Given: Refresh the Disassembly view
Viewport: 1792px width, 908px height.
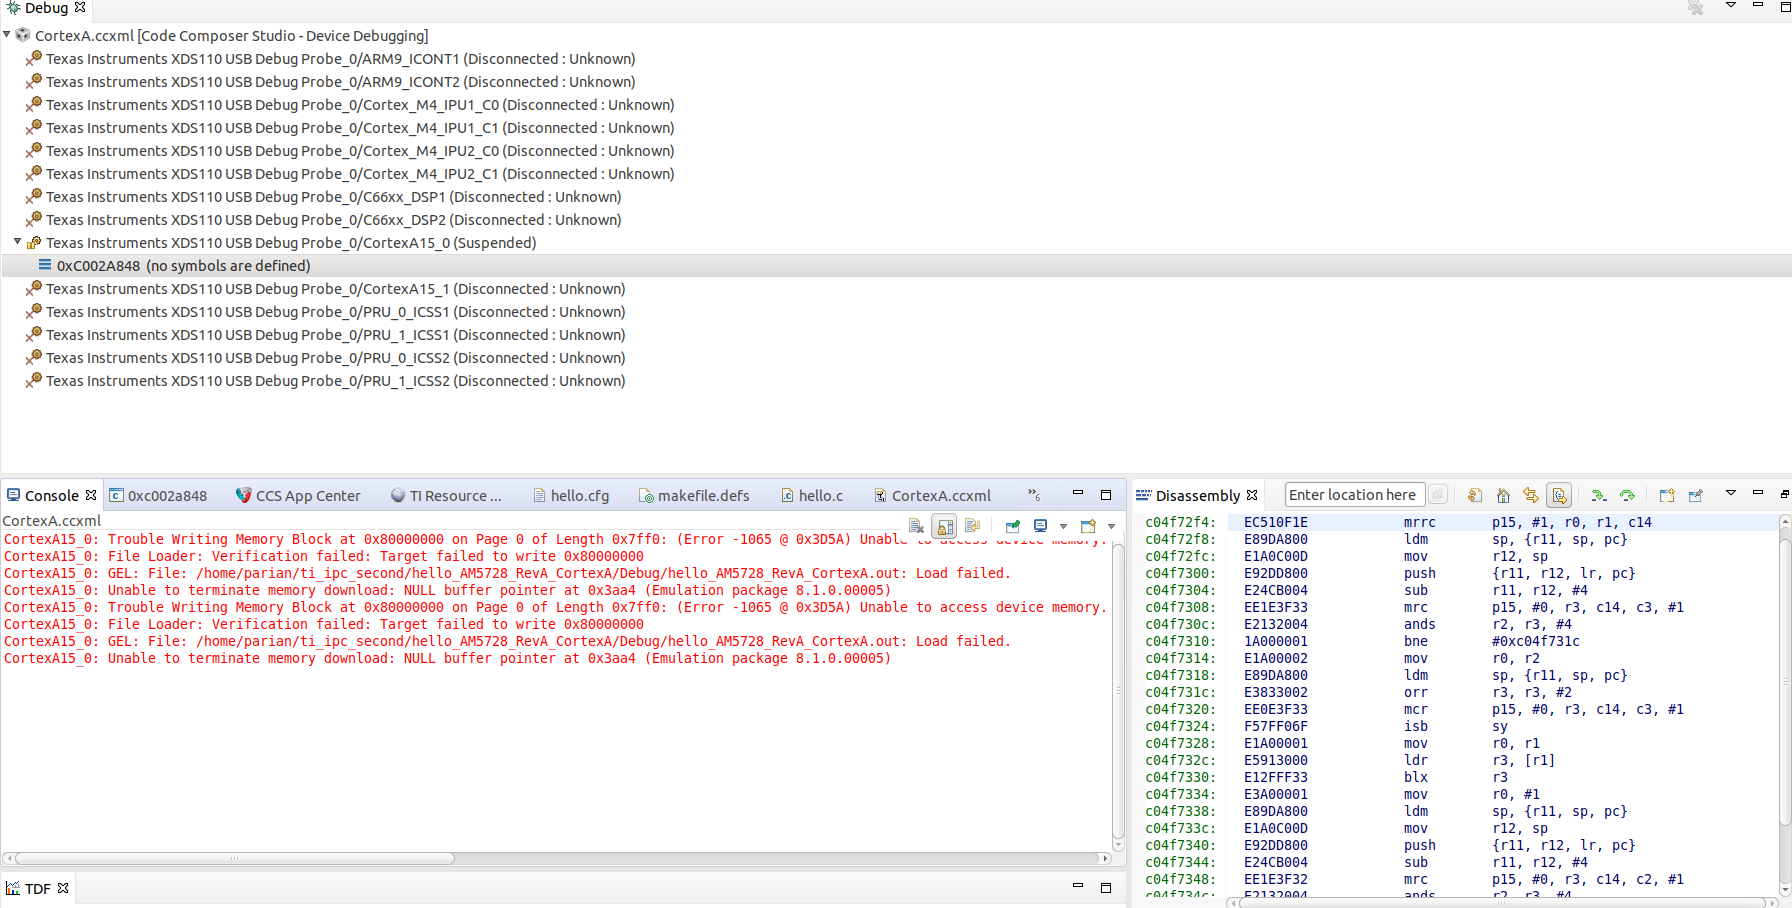Looking at the screenshot, I should click(x=1475, y=495).
